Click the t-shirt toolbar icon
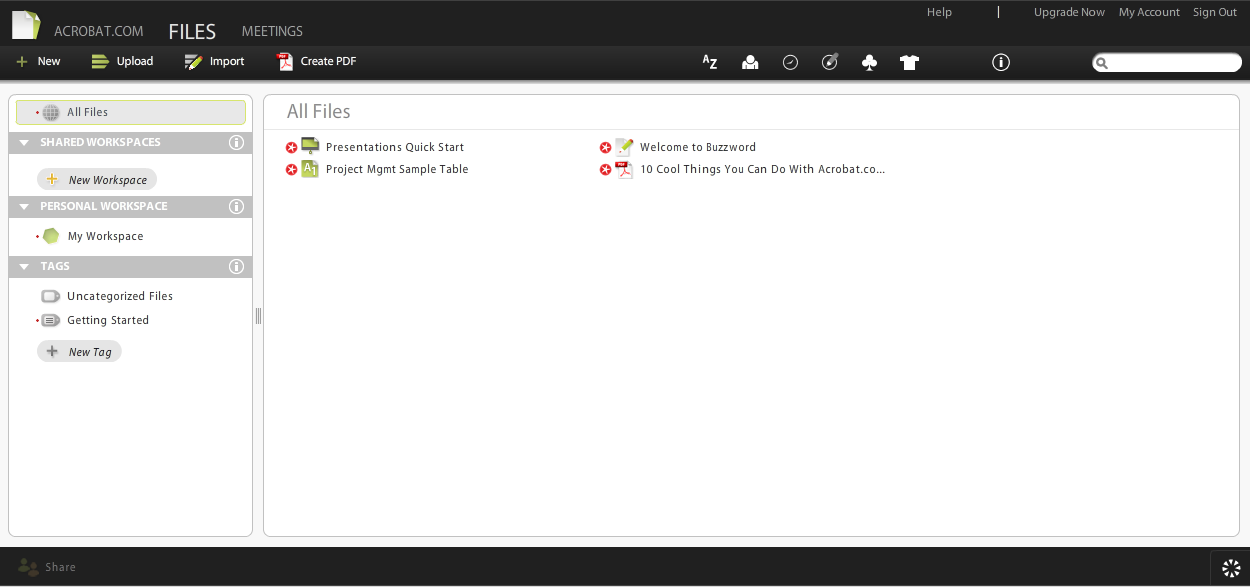Screen dimensions: 1250x587 (909, 62)
